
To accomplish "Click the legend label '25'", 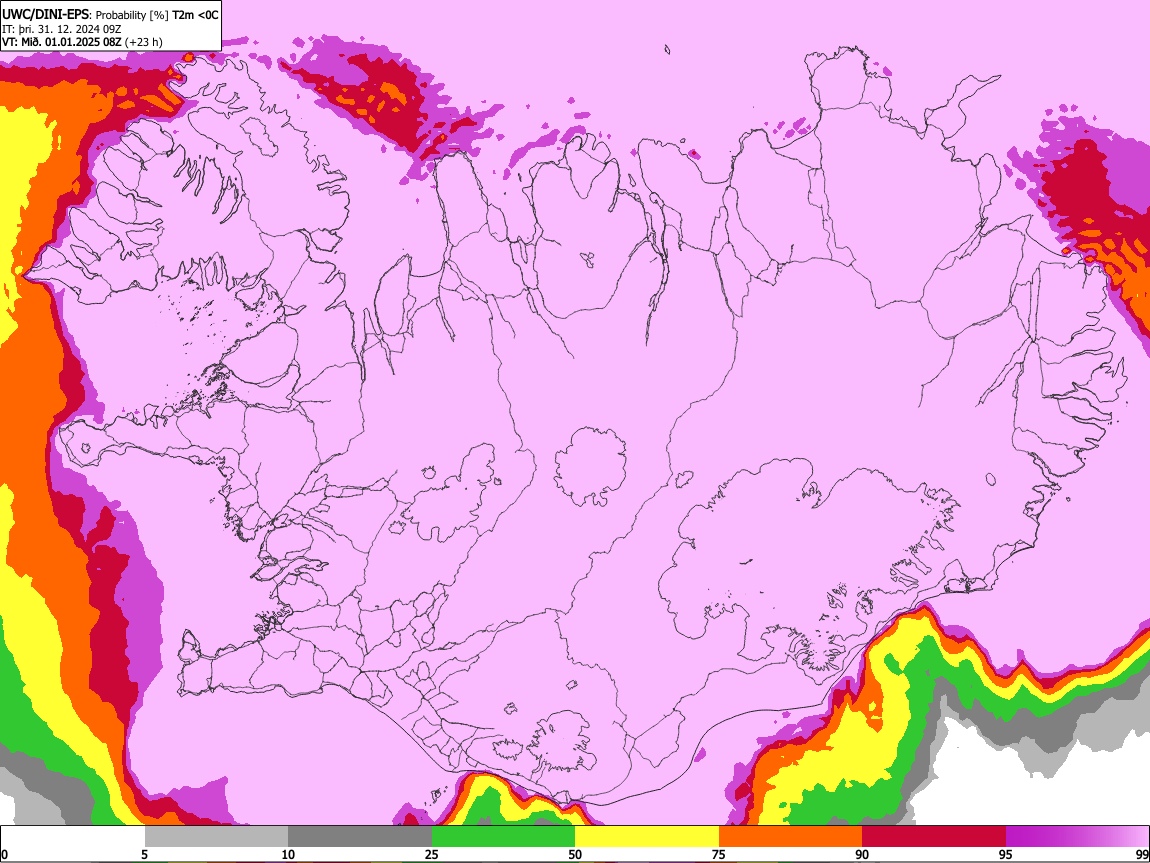I will (431, 854).
